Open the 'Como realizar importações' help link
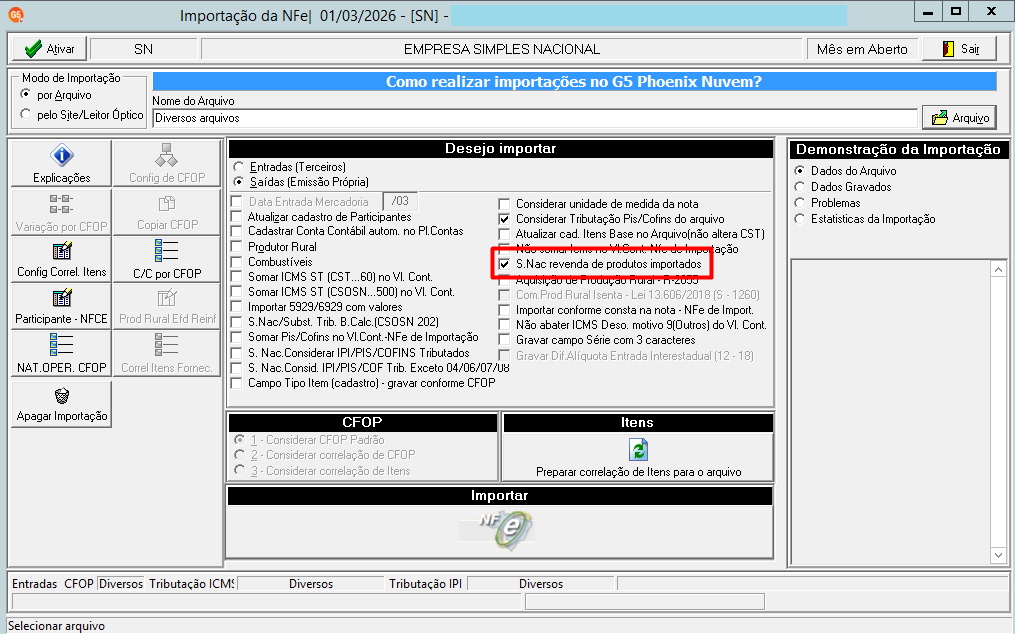Viewport: 1015px width, 634px height. (x=574, y=82)
